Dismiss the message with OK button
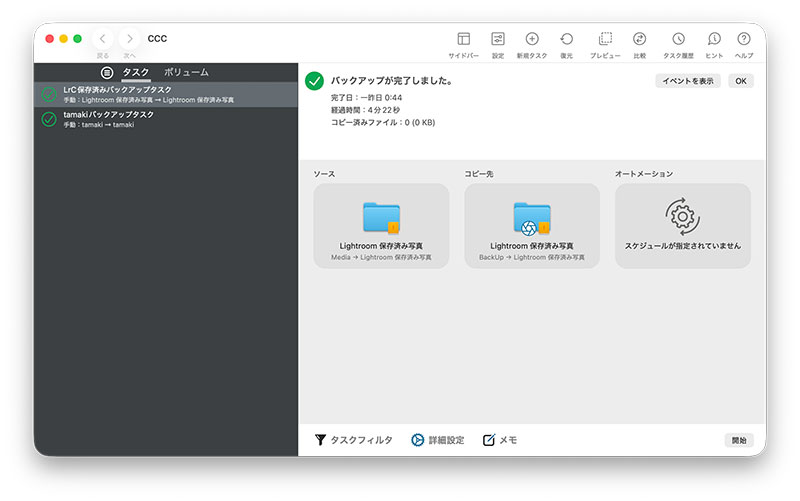 pos(741,81)
